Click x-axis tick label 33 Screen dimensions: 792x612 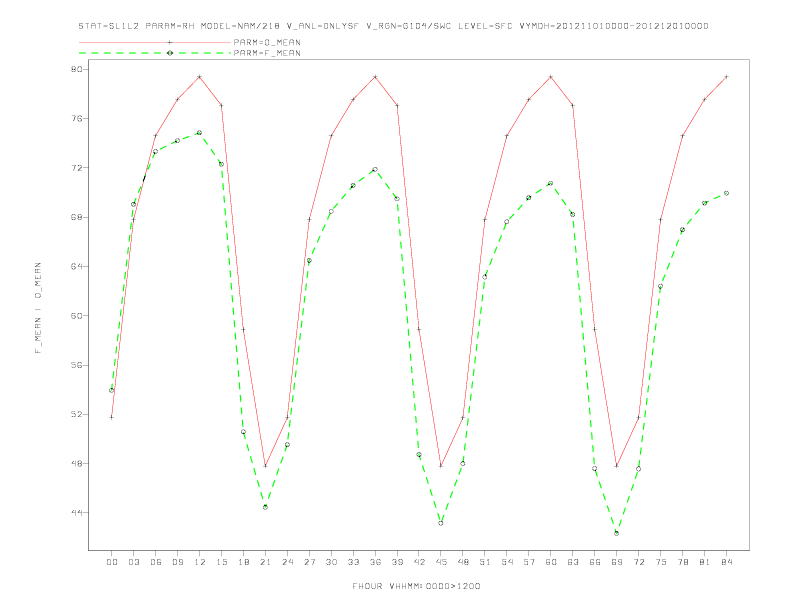click(x=353, y=562)
